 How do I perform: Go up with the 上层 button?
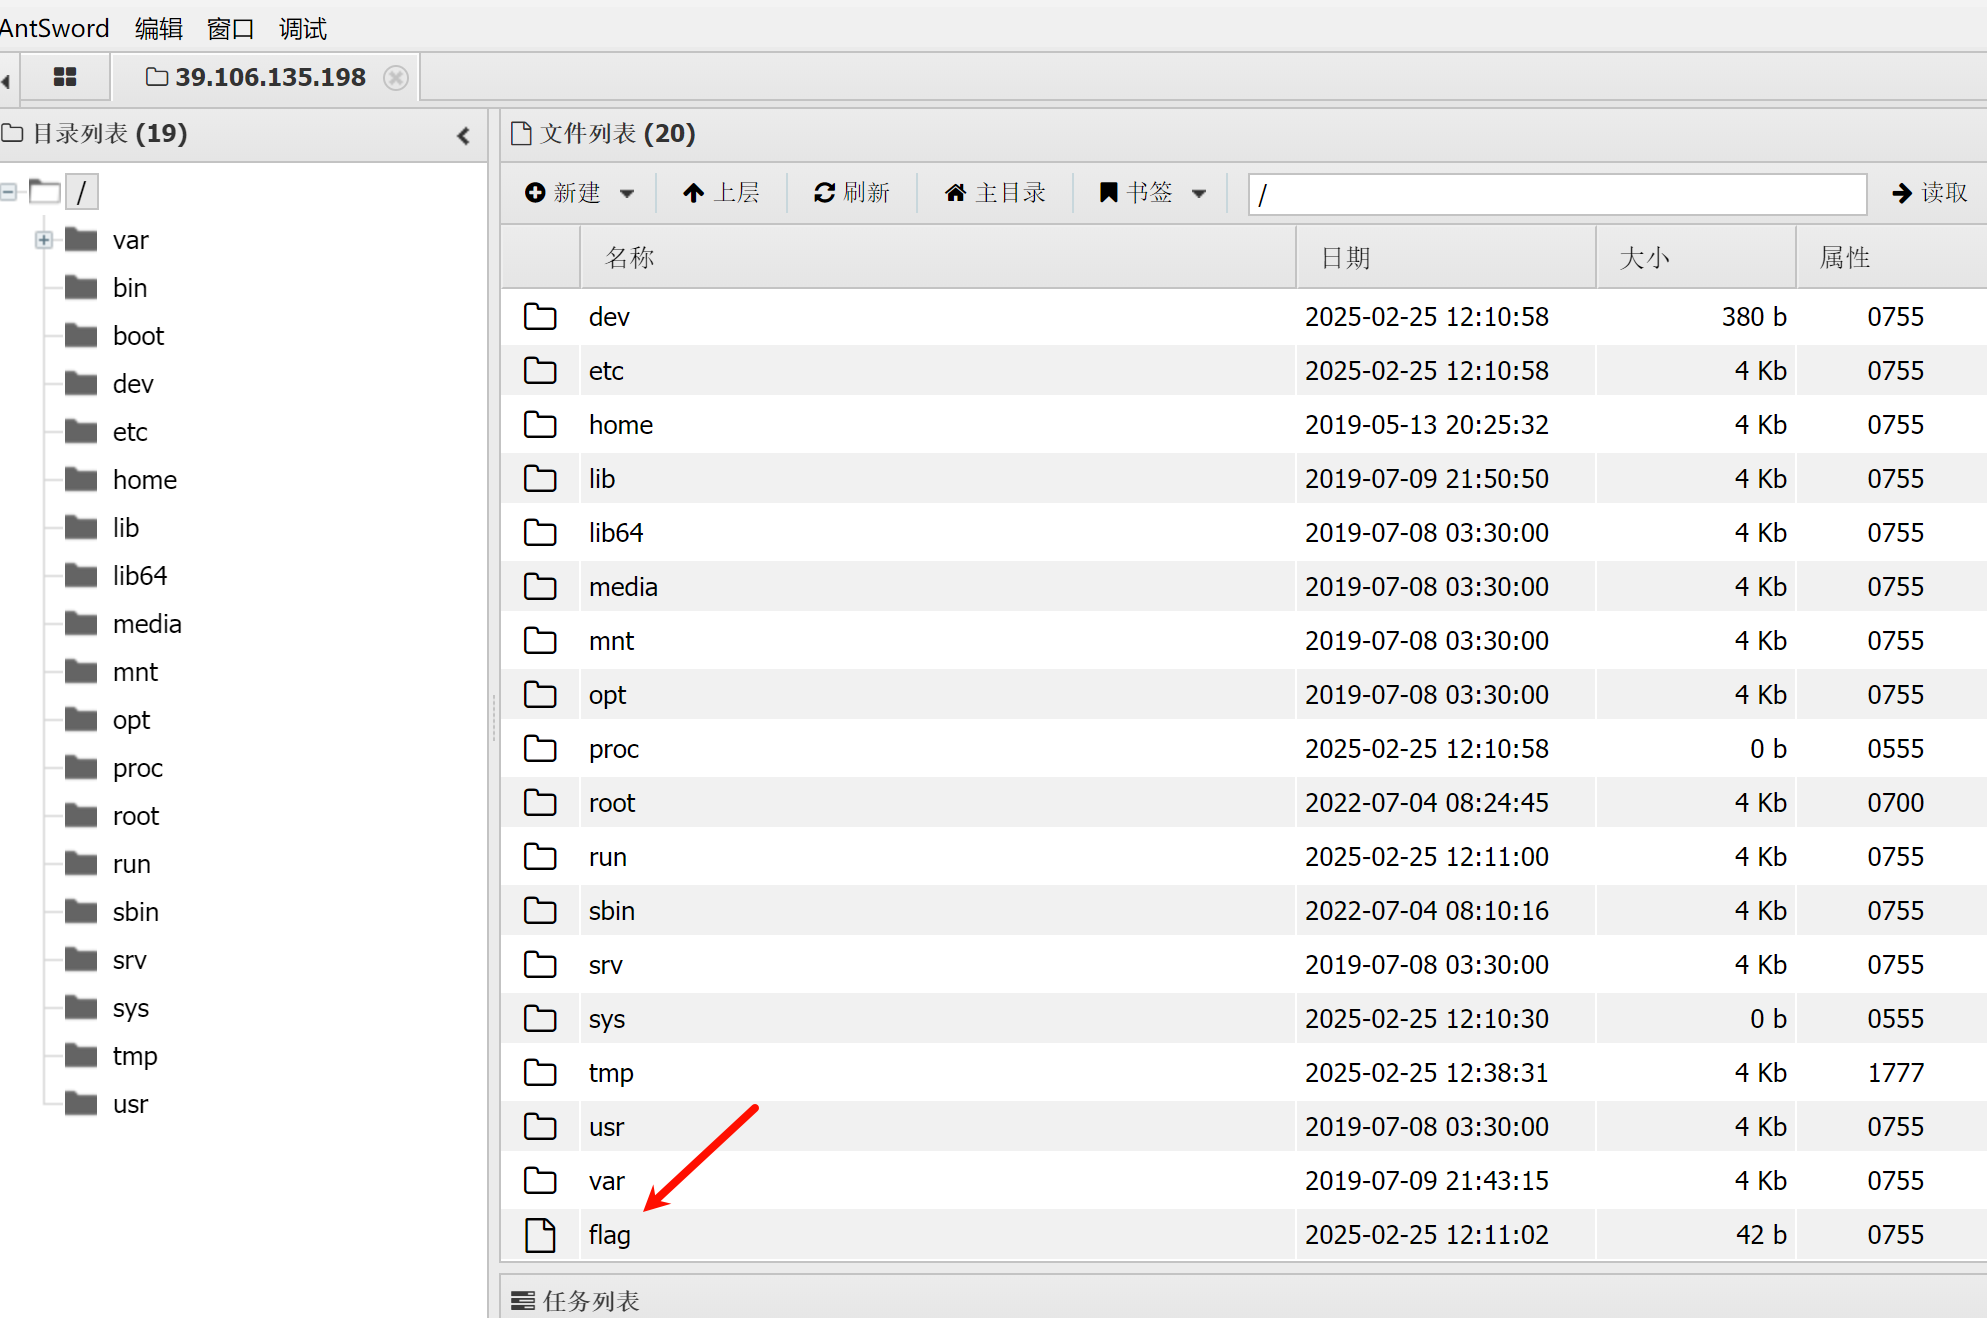pos(721,192)
